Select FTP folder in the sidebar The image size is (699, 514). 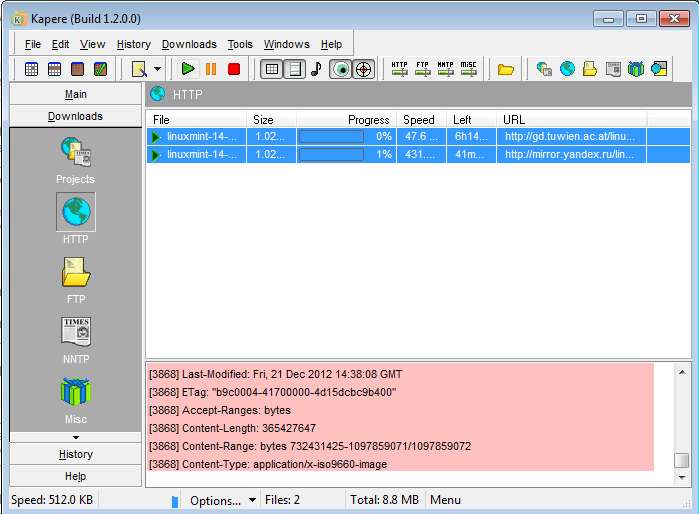click(x=75, y=280)
